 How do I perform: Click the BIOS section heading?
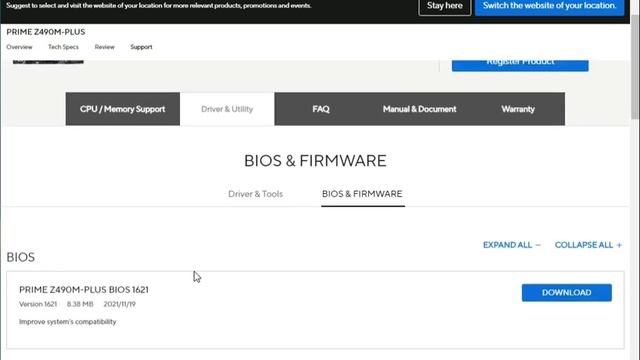click(20, 257)
